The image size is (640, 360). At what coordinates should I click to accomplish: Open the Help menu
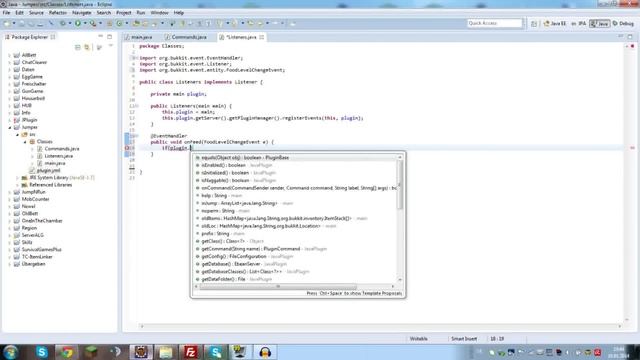pos(178,13)
